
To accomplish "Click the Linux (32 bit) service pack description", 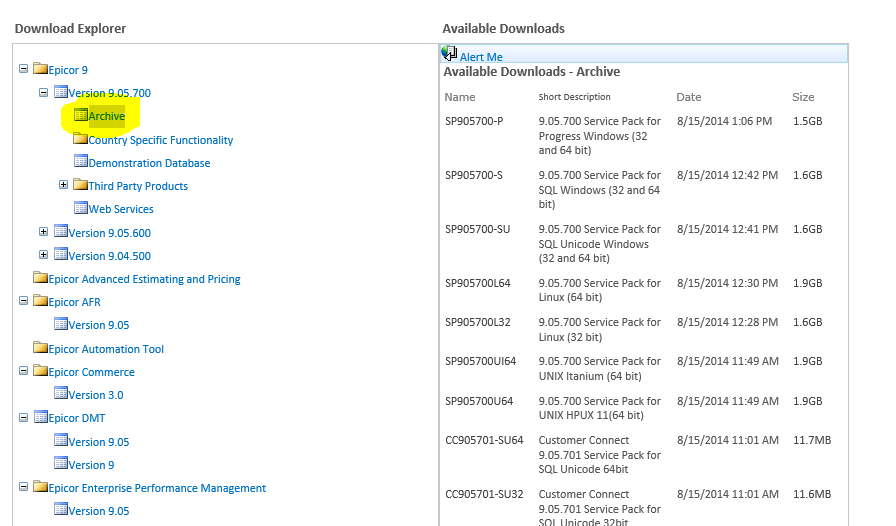I will click(599, 329).
